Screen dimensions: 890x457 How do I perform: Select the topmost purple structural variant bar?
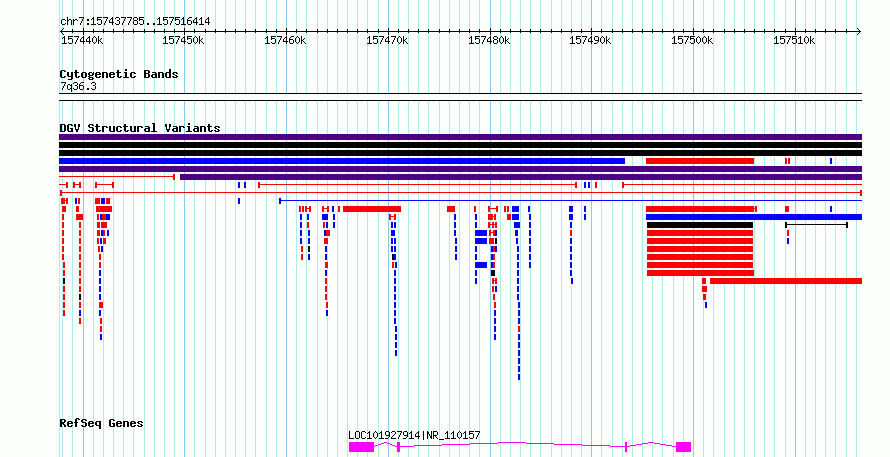pos(460,137)
